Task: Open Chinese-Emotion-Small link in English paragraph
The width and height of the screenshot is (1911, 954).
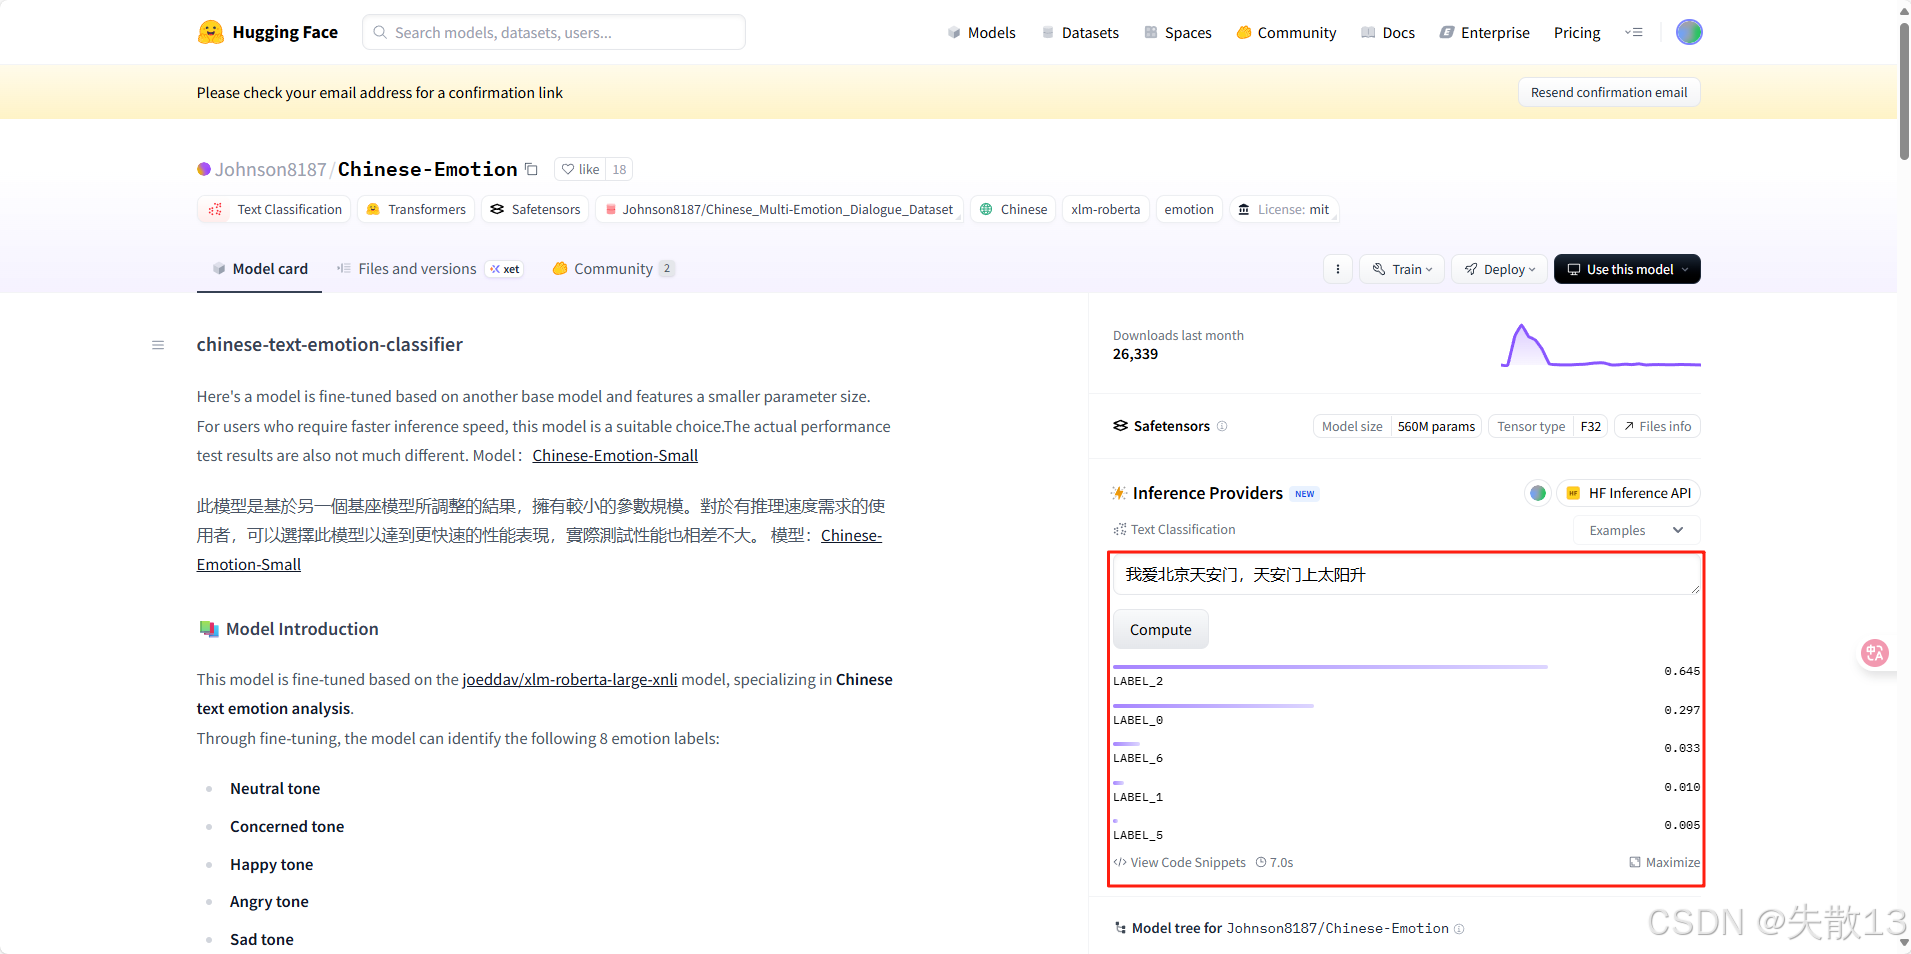Action: pos(615,456)
